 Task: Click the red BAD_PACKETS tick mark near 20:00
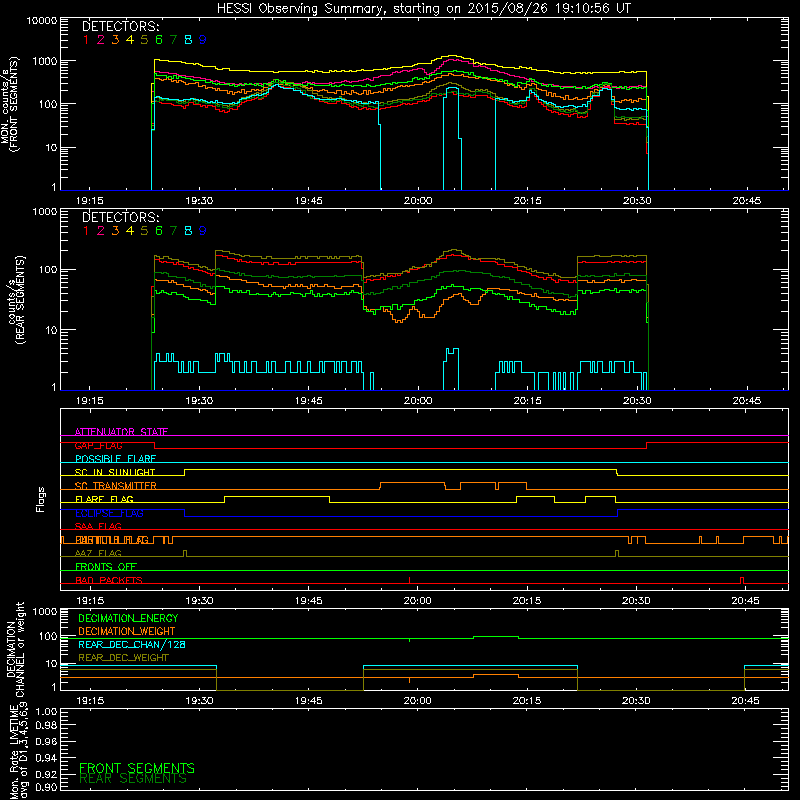(410, 580)
